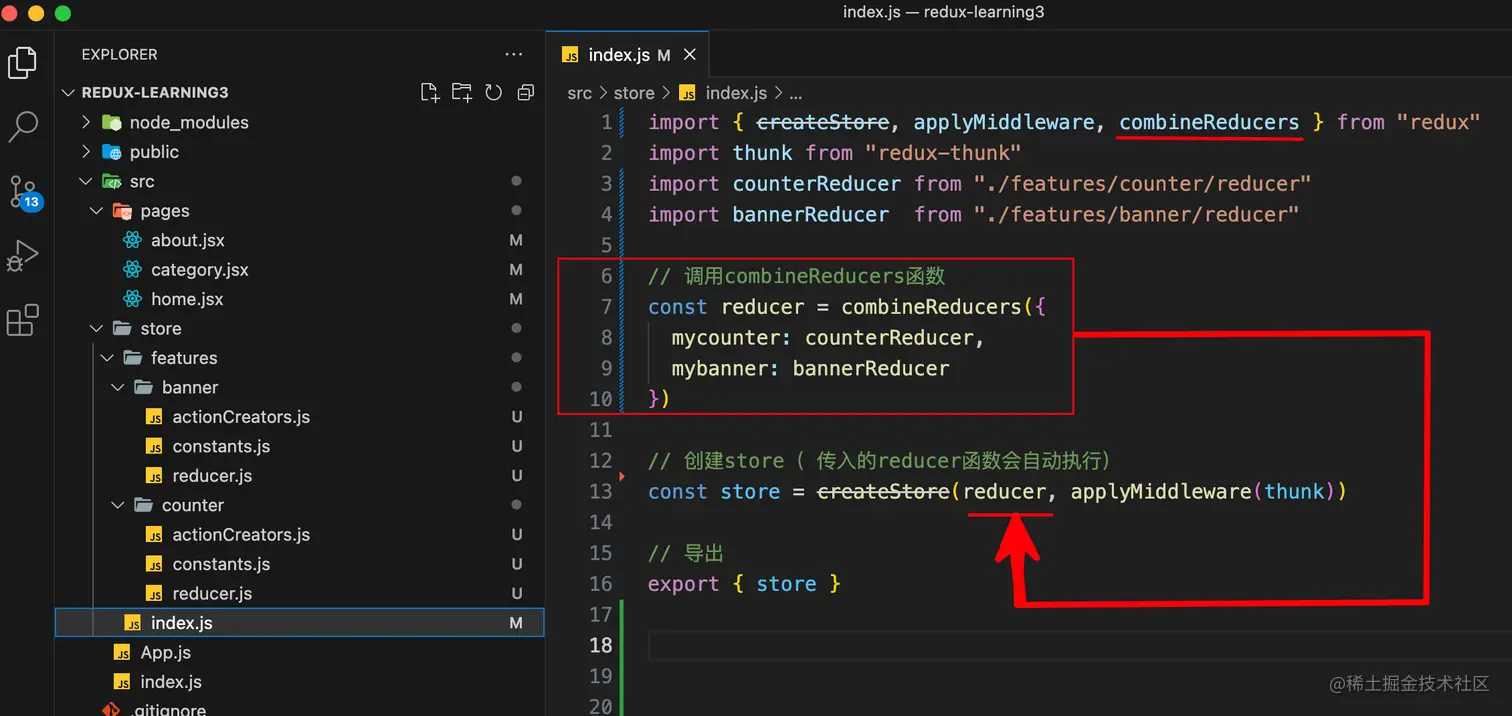This screenshot has width=1512, height=716.
Task: Click mybanner key on line 9
Action: click(x=720, y=369)
